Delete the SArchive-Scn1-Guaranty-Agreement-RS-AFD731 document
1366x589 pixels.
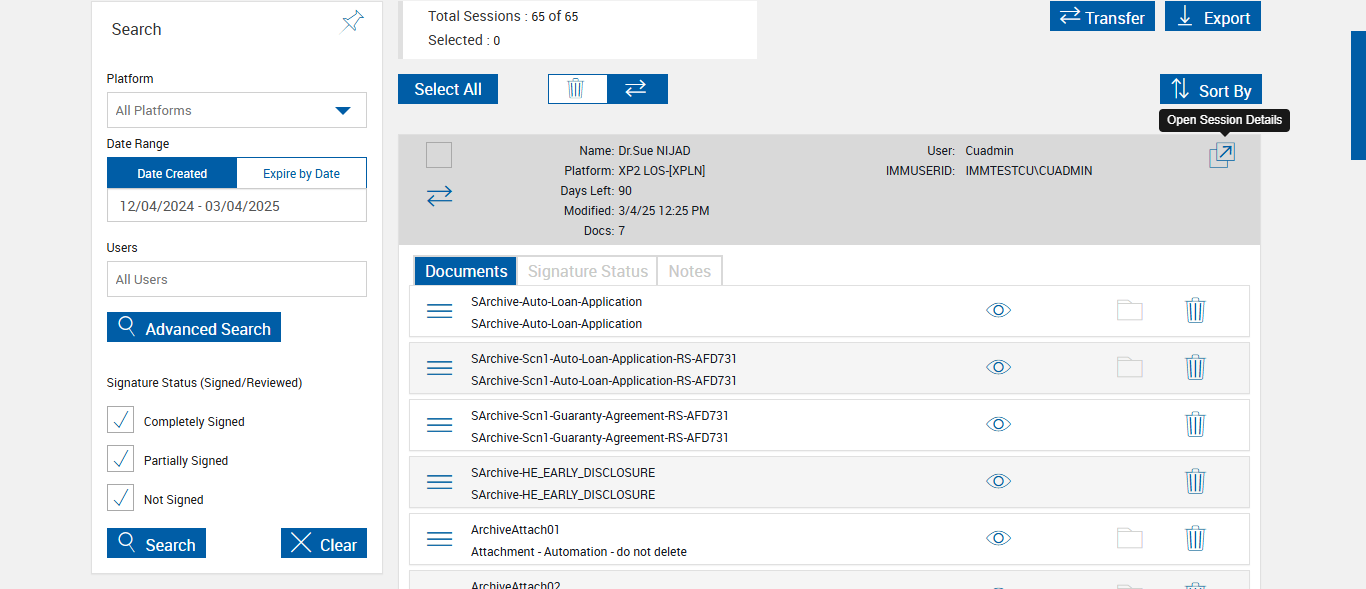(x=1195, y=425)
